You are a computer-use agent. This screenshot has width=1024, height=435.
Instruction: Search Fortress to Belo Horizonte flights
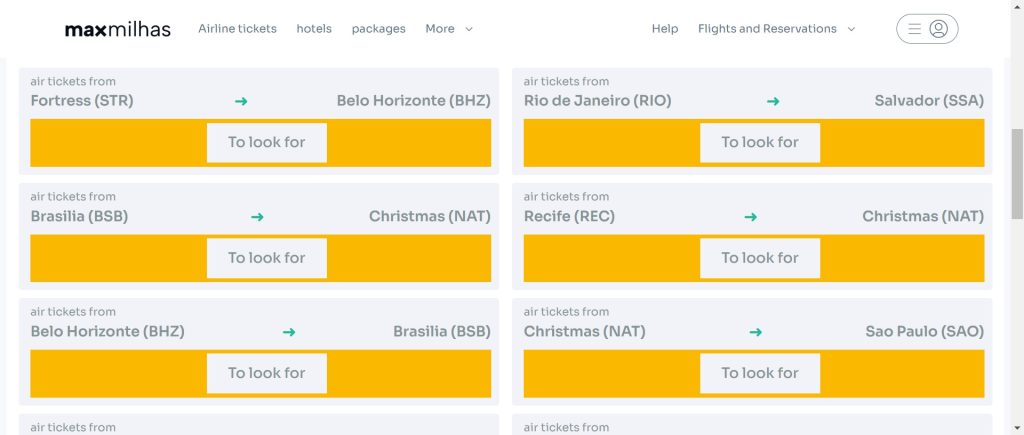point(267,143)
